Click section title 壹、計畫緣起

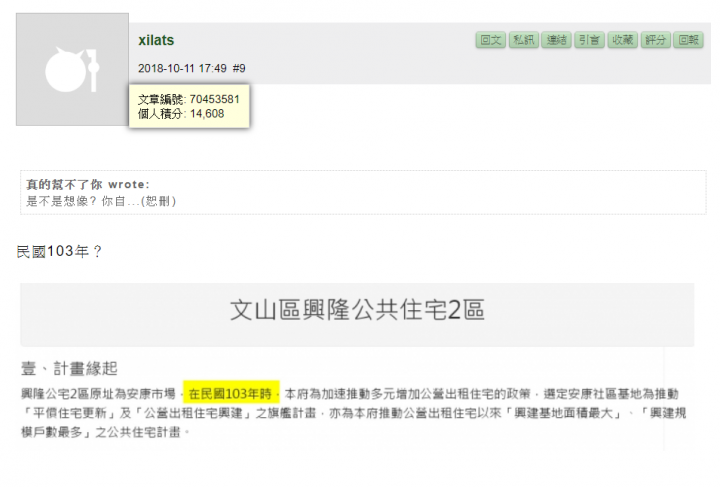pyautogui.click(x=69, y=369)
